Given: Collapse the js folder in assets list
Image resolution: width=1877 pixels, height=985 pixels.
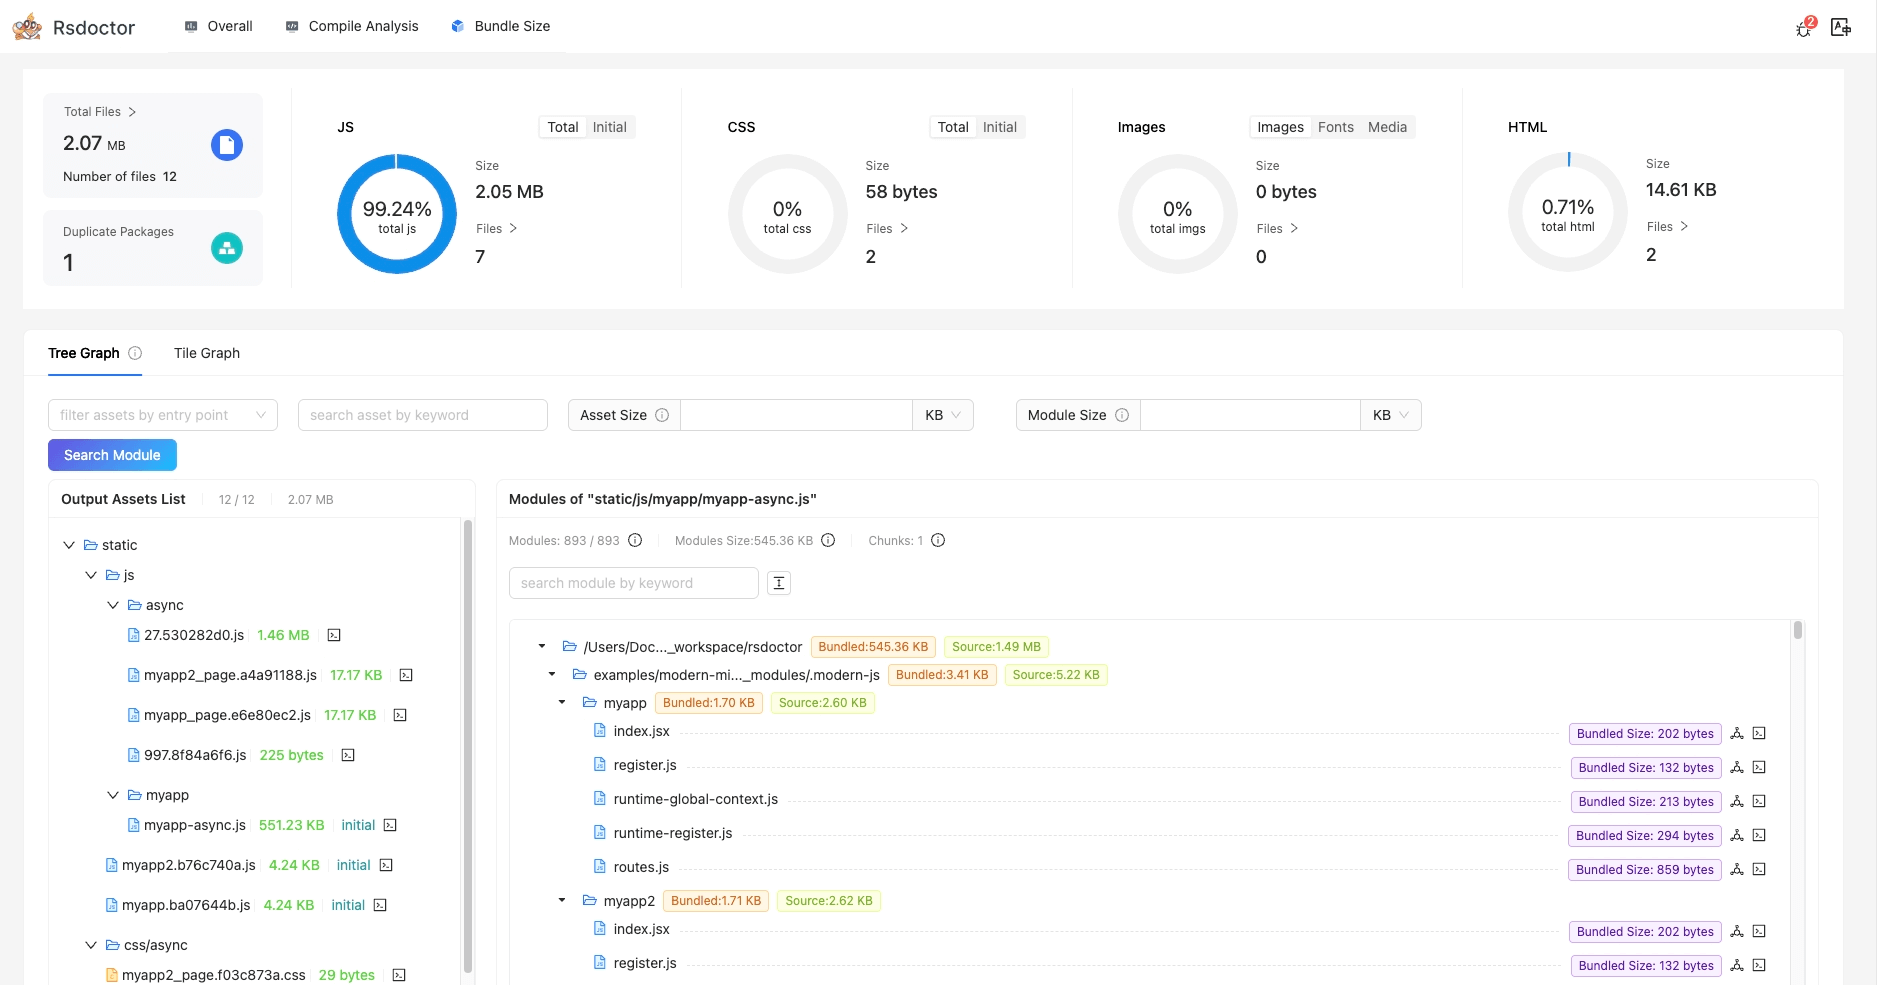Looking at the screenshot, I should (91, 575).
